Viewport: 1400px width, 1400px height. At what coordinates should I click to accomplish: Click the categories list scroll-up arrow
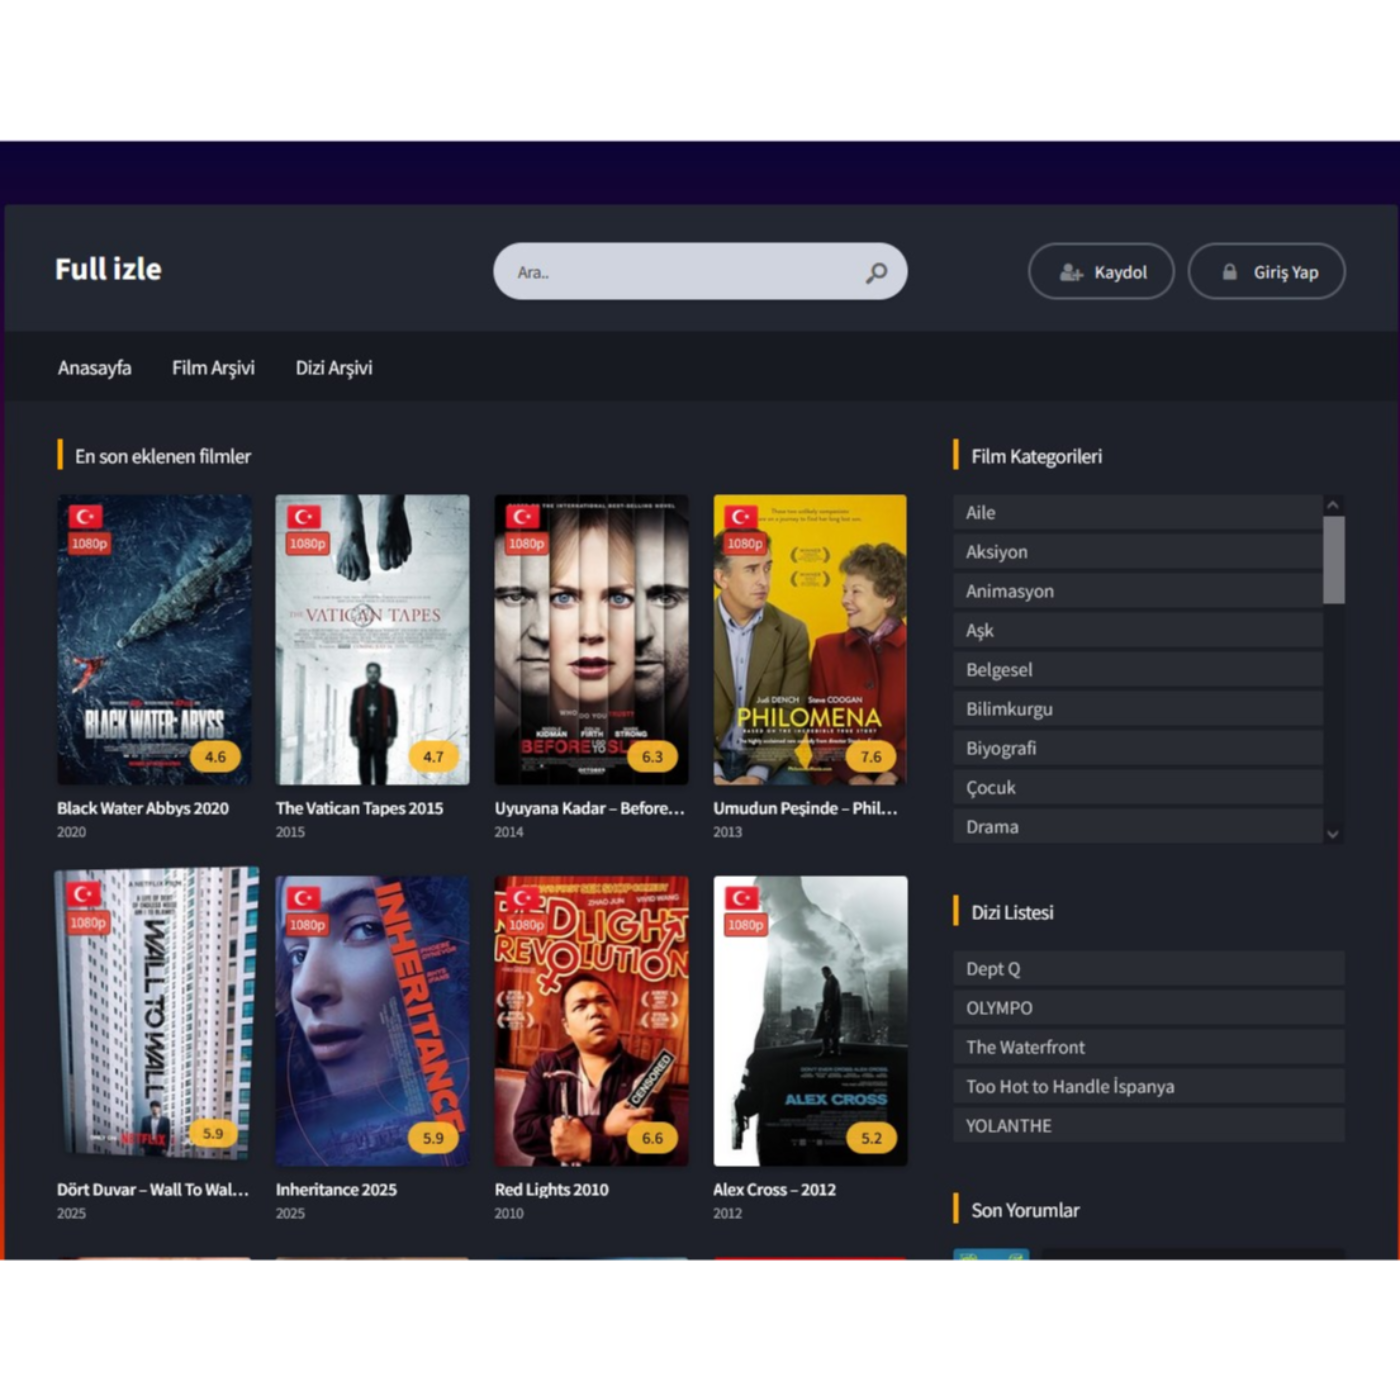pyautogui.click(x=1333, y=505)
